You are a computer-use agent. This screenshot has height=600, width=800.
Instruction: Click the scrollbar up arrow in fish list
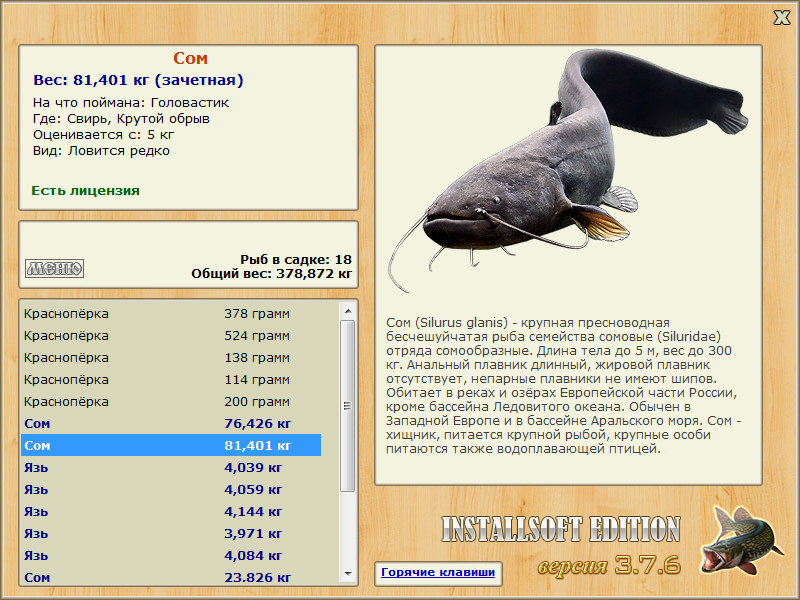coord(348,311)
